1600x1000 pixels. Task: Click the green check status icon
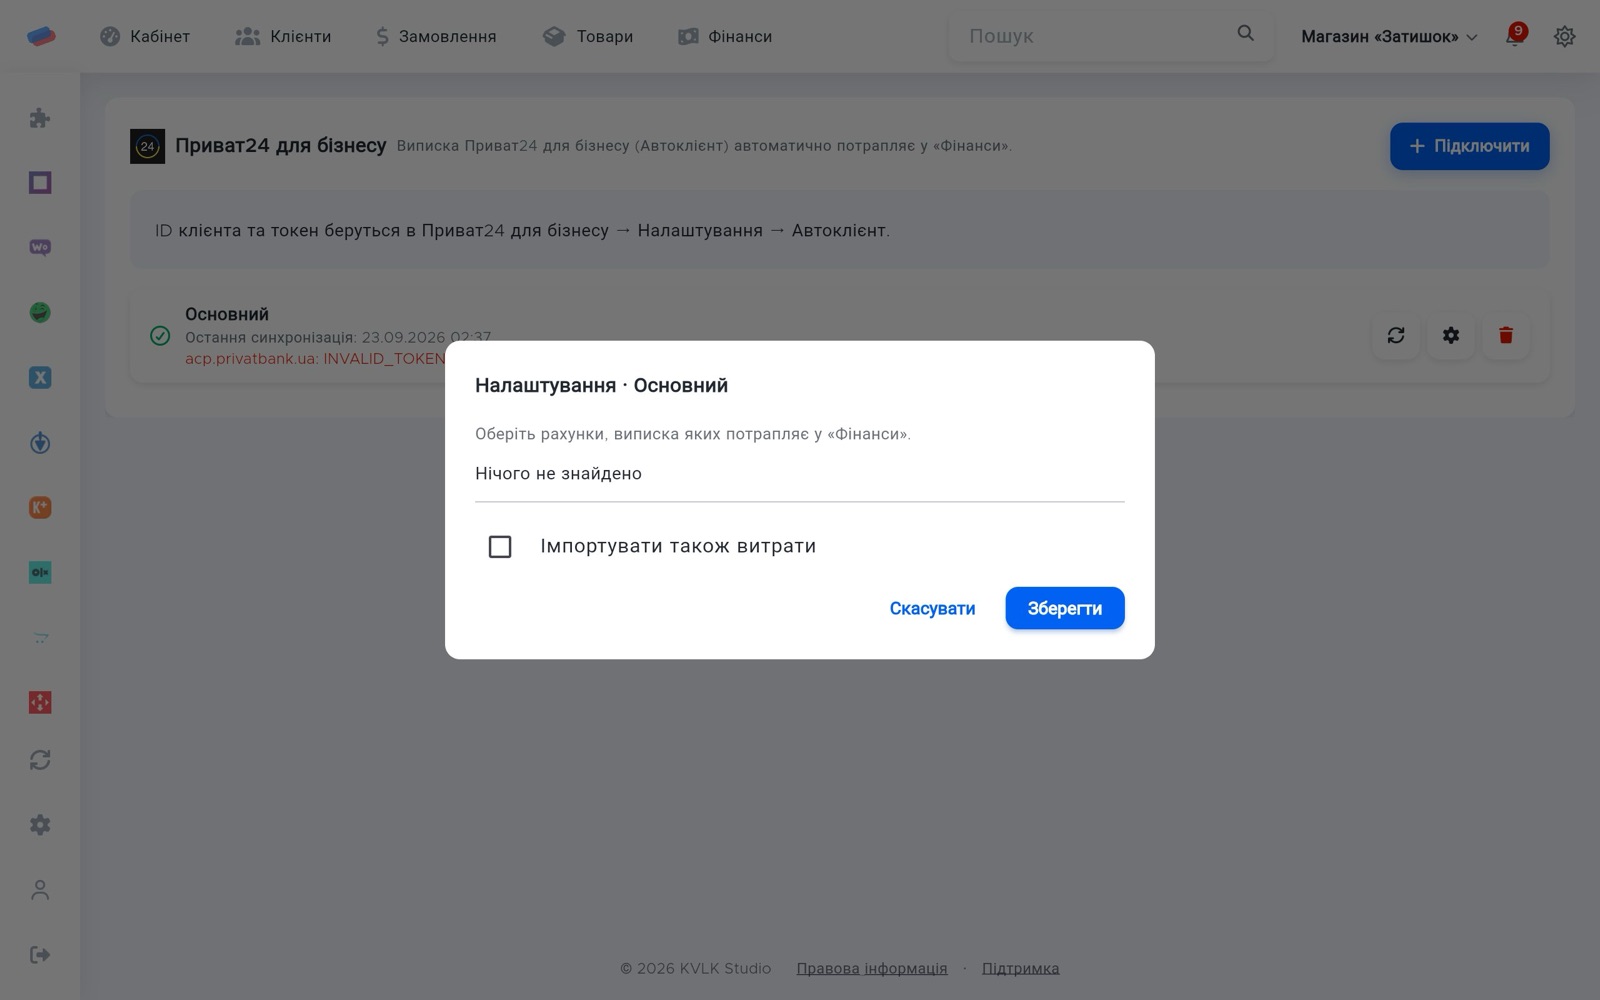[160, 336]
